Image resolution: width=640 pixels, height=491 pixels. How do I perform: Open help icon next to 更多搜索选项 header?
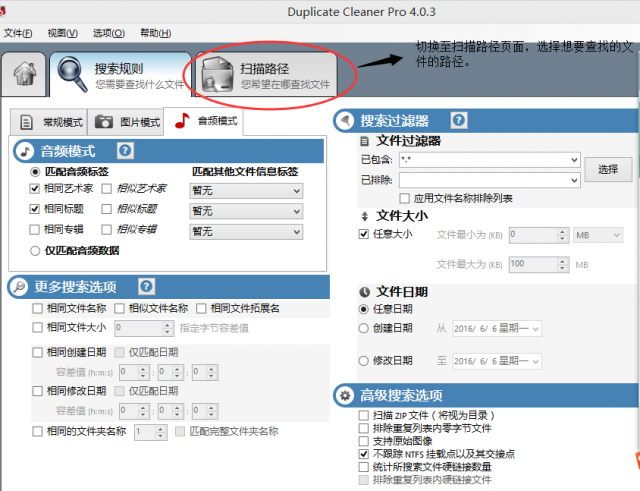point(146,287)
